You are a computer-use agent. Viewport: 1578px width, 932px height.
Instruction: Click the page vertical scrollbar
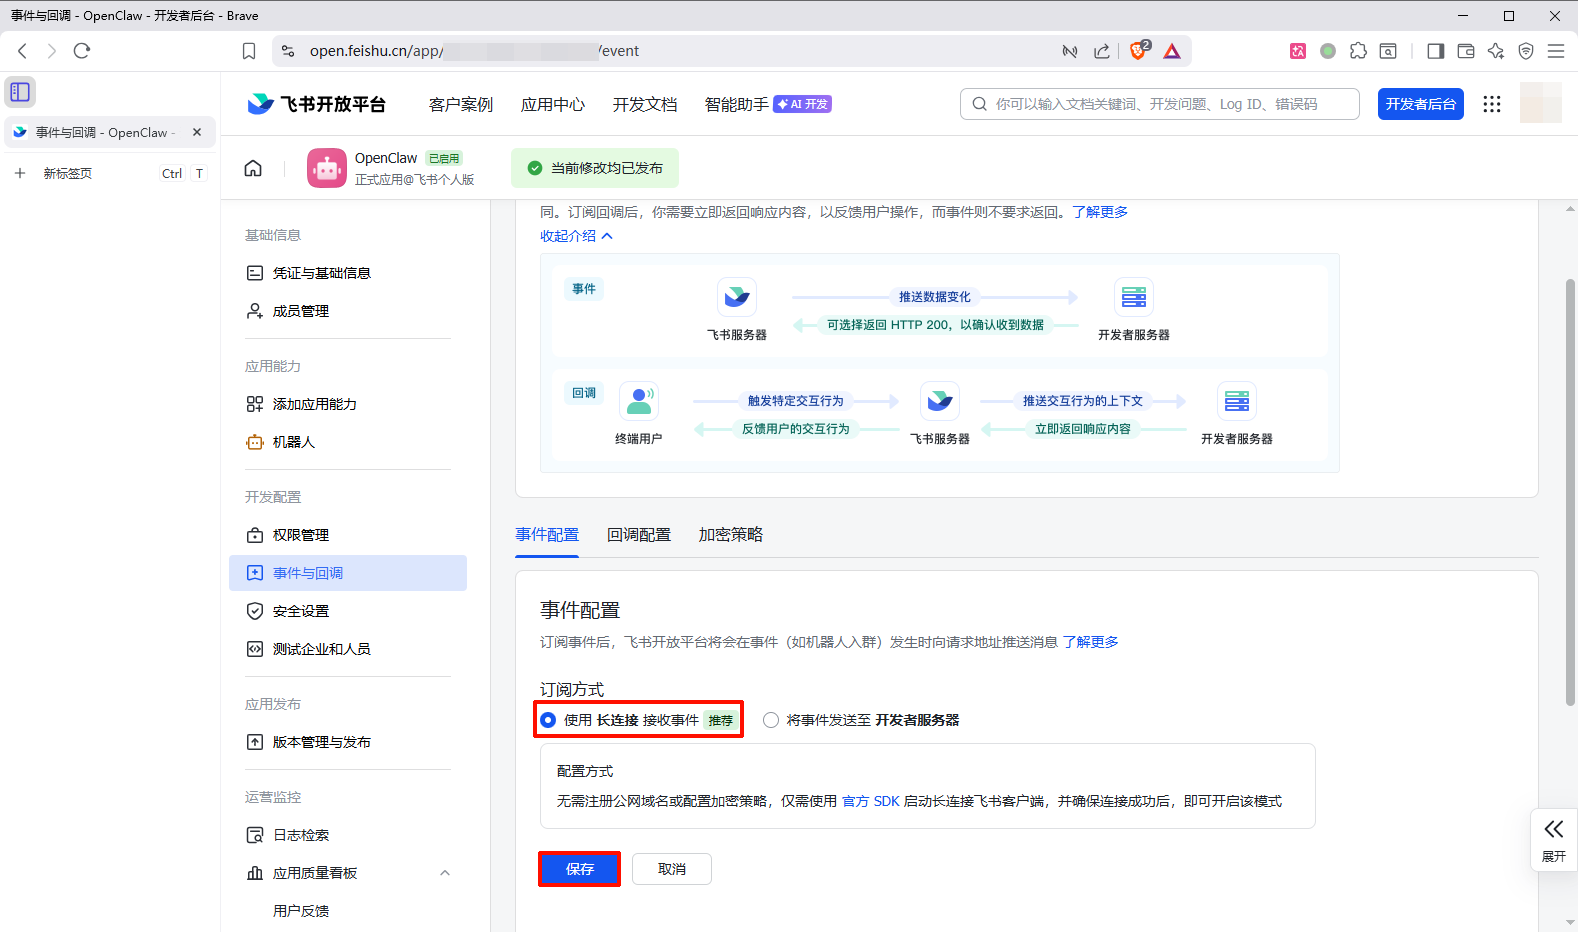pyautogui.click(x=1569, y=490)
